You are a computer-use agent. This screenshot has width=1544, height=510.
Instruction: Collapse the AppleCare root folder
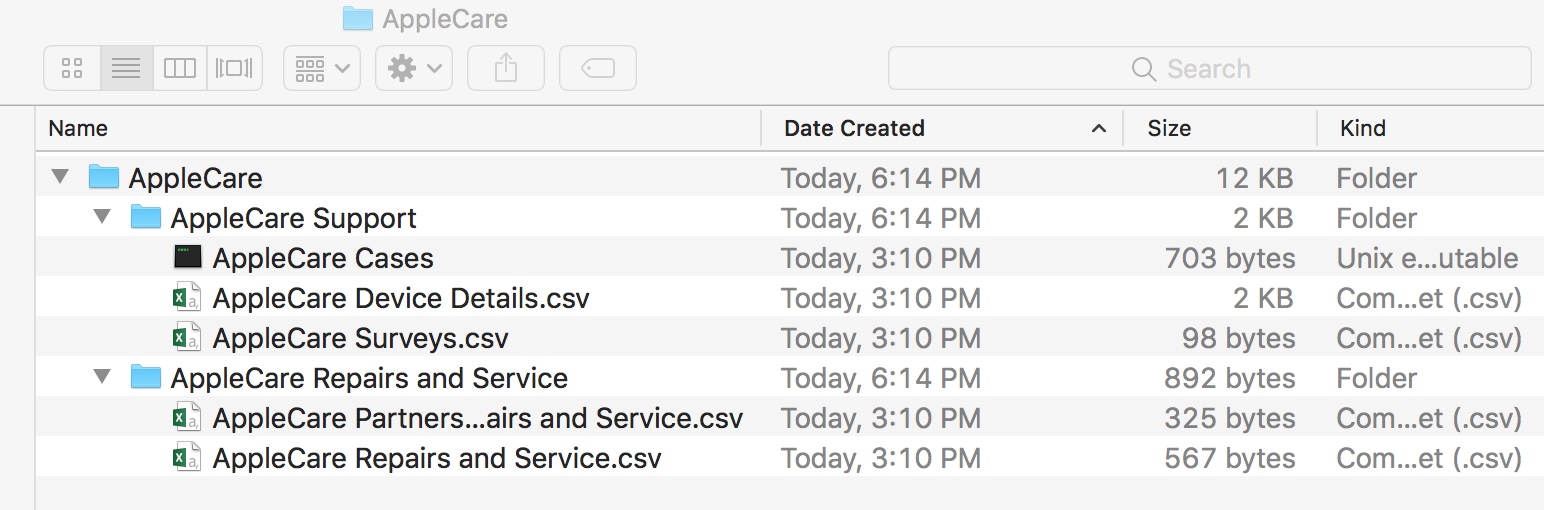(60, 177)
